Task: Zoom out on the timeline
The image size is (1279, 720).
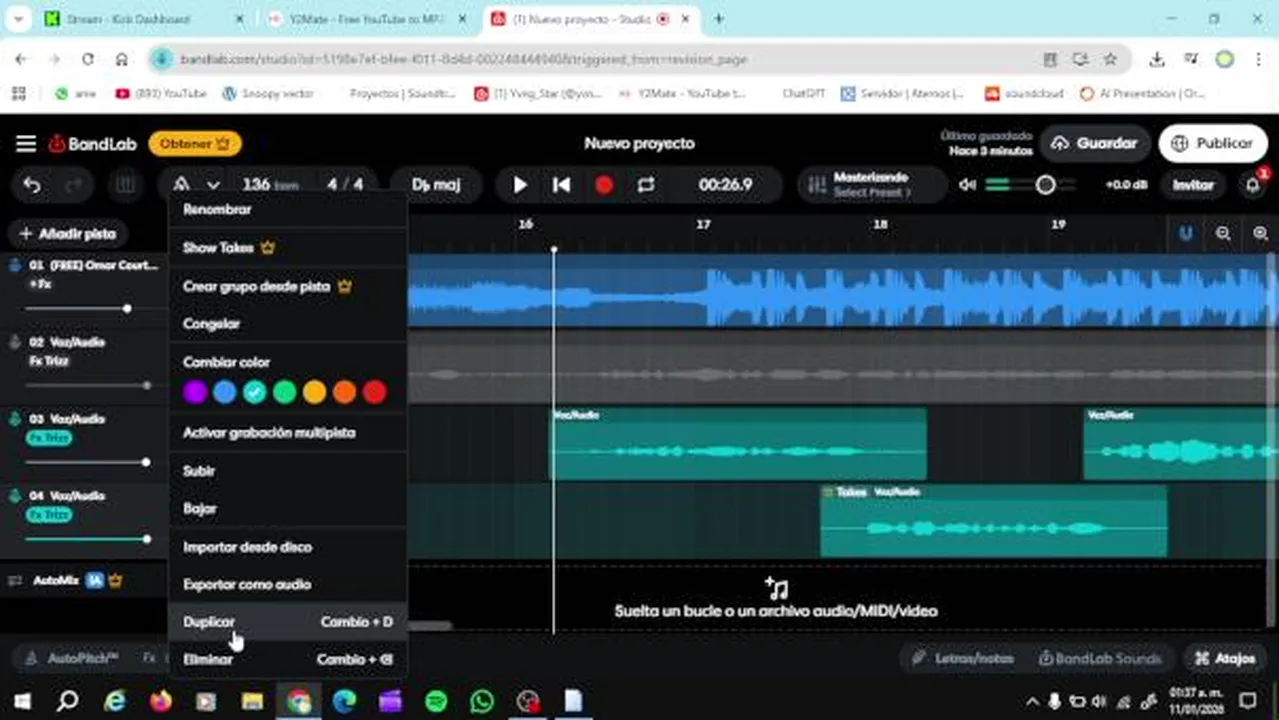Action: 1223,234
